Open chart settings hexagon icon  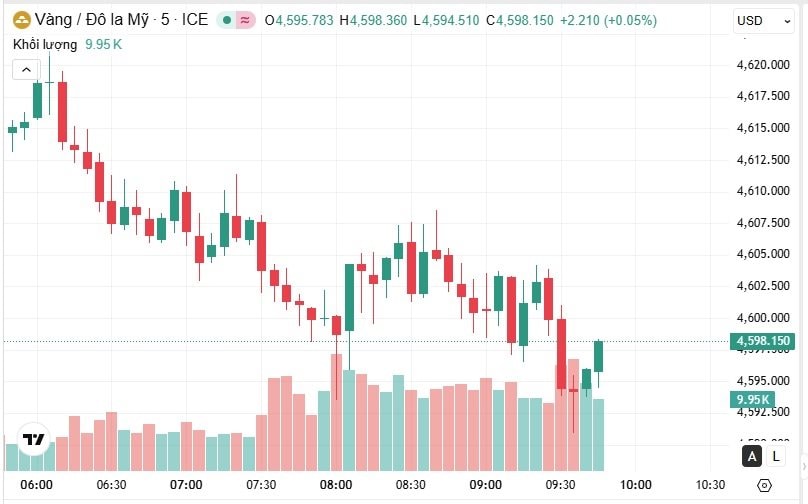click(764, 485)
